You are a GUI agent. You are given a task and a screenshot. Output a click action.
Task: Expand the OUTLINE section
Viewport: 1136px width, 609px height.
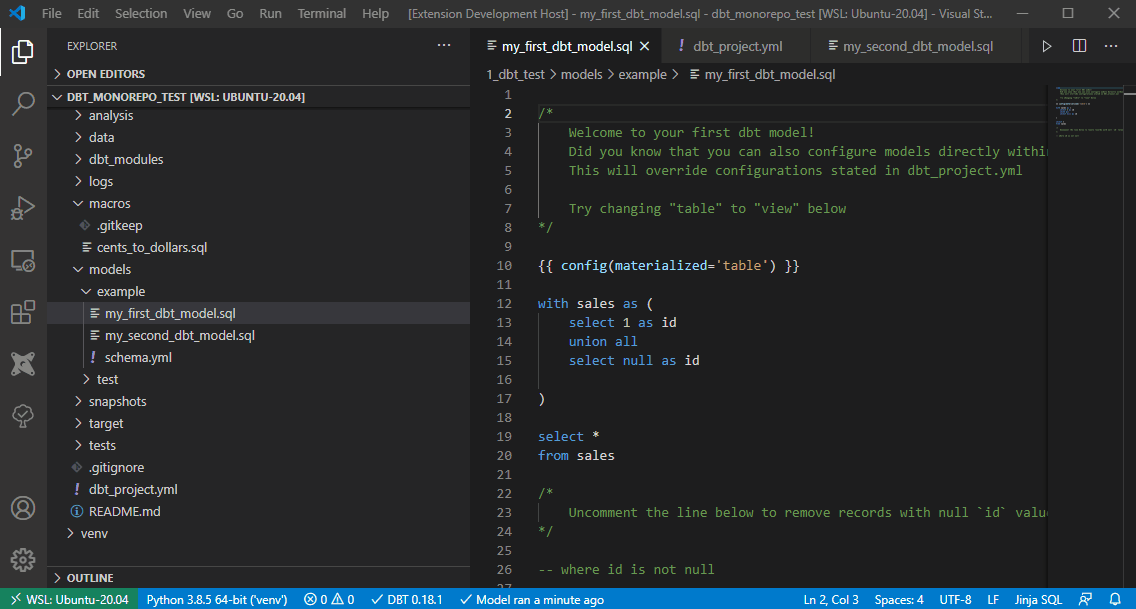258,578
